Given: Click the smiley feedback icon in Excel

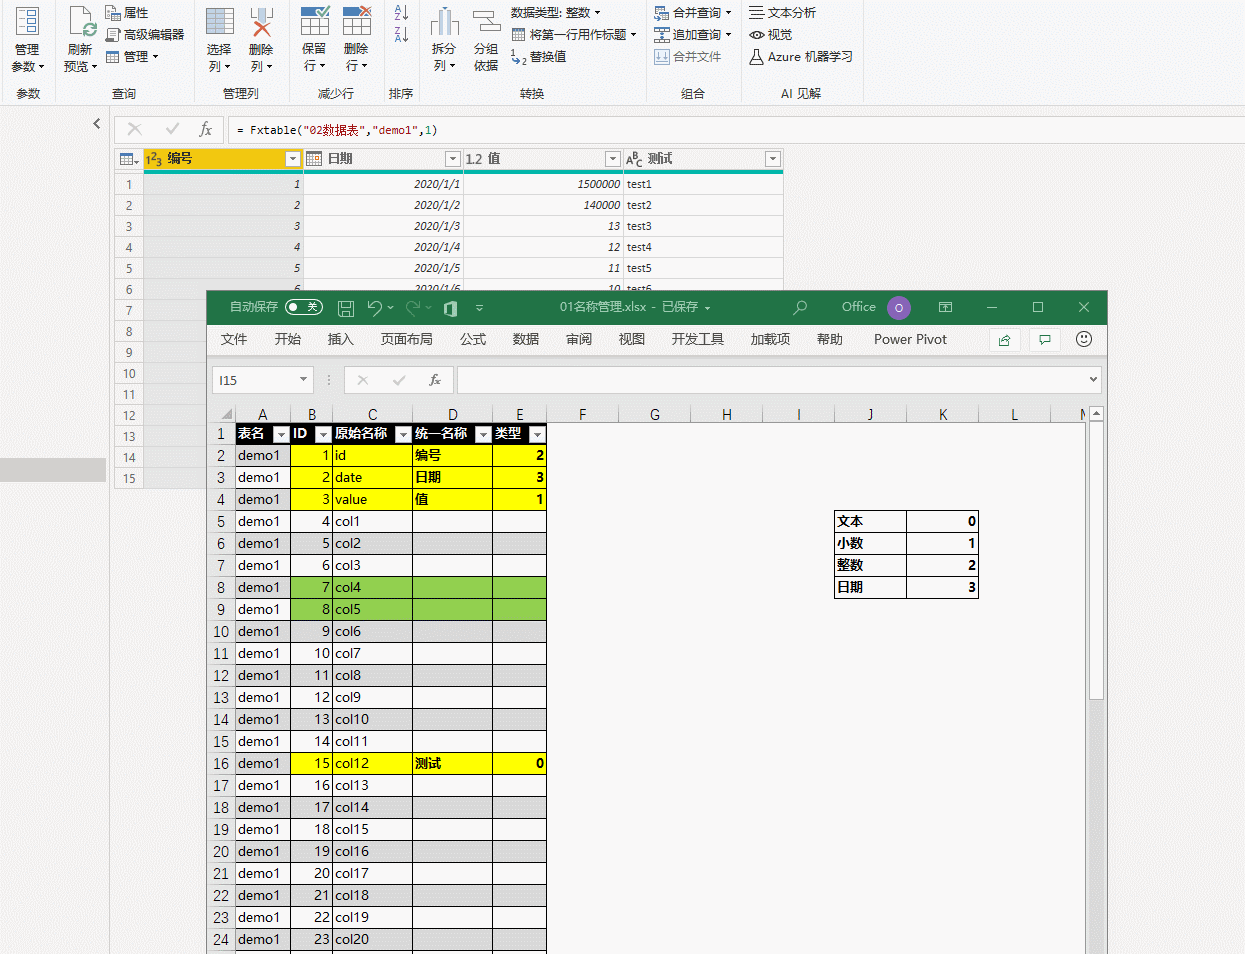Looking at the screenshot, I should click(x=1084, y=340).
